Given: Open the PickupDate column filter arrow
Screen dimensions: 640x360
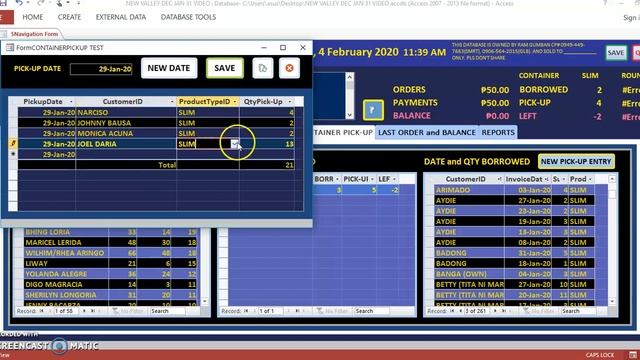Looking at the screenshot, I should [71, 102].
